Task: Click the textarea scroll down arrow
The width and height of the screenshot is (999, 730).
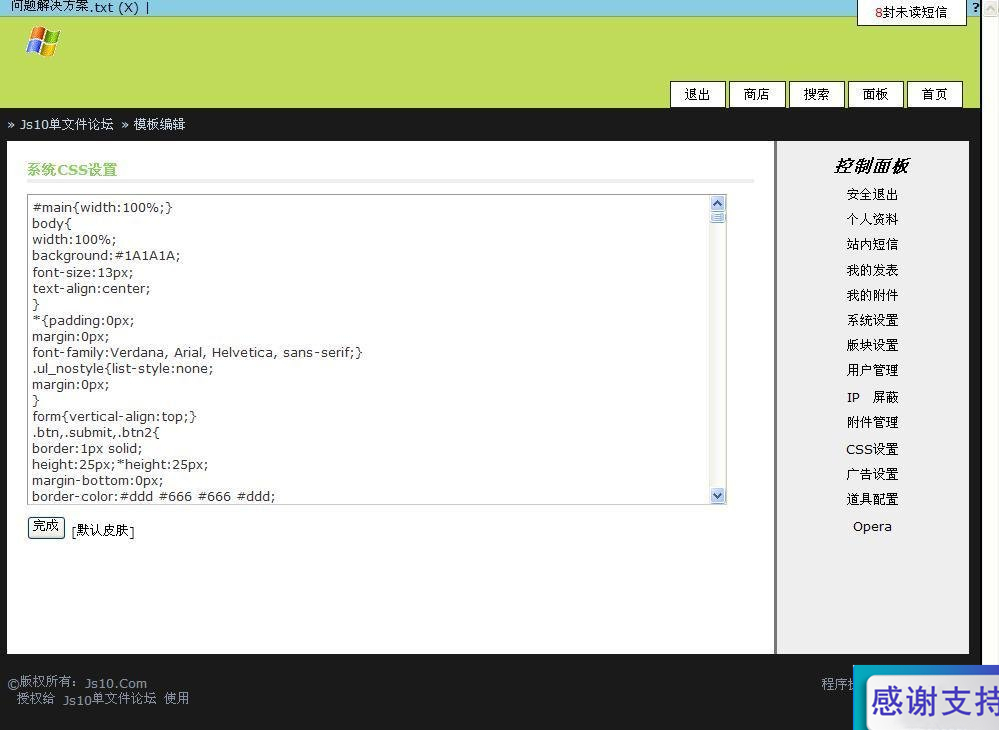Action: click(x=717, y=496)
